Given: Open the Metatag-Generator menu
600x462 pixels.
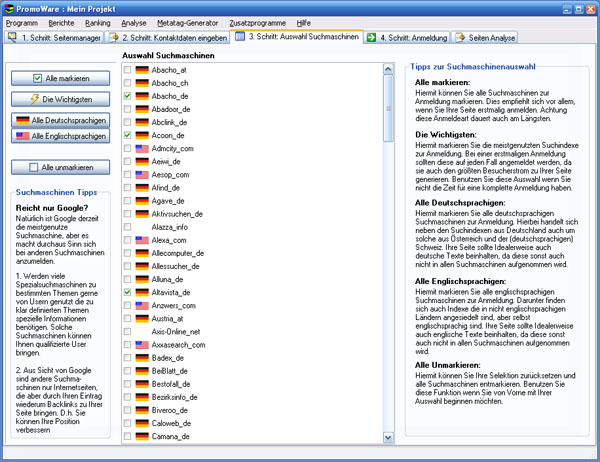Looking at the screenshot, I should click(188, 23).
